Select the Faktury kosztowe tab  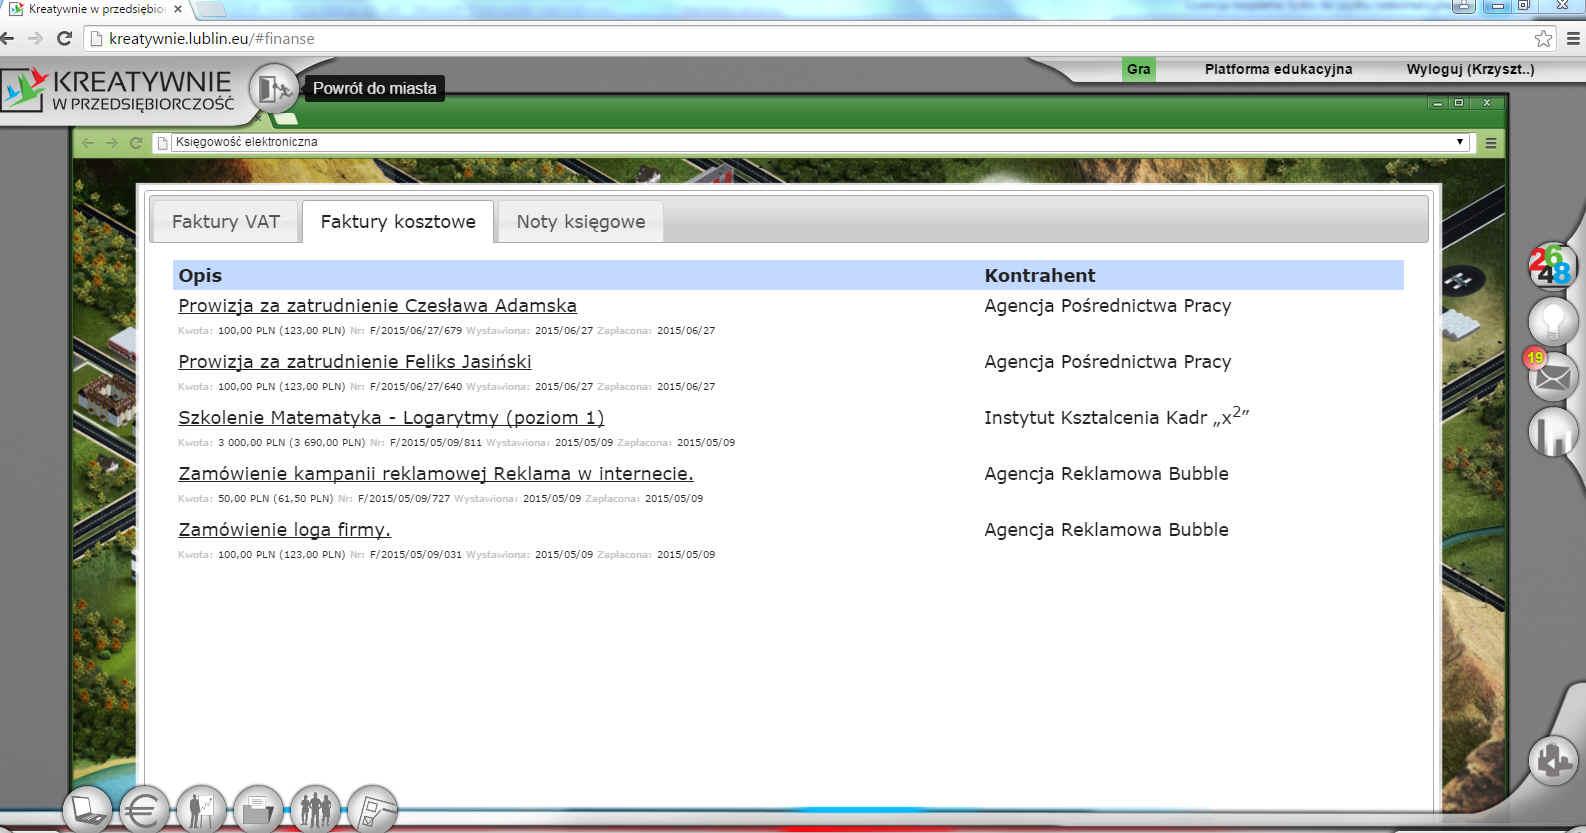(398, 222)
